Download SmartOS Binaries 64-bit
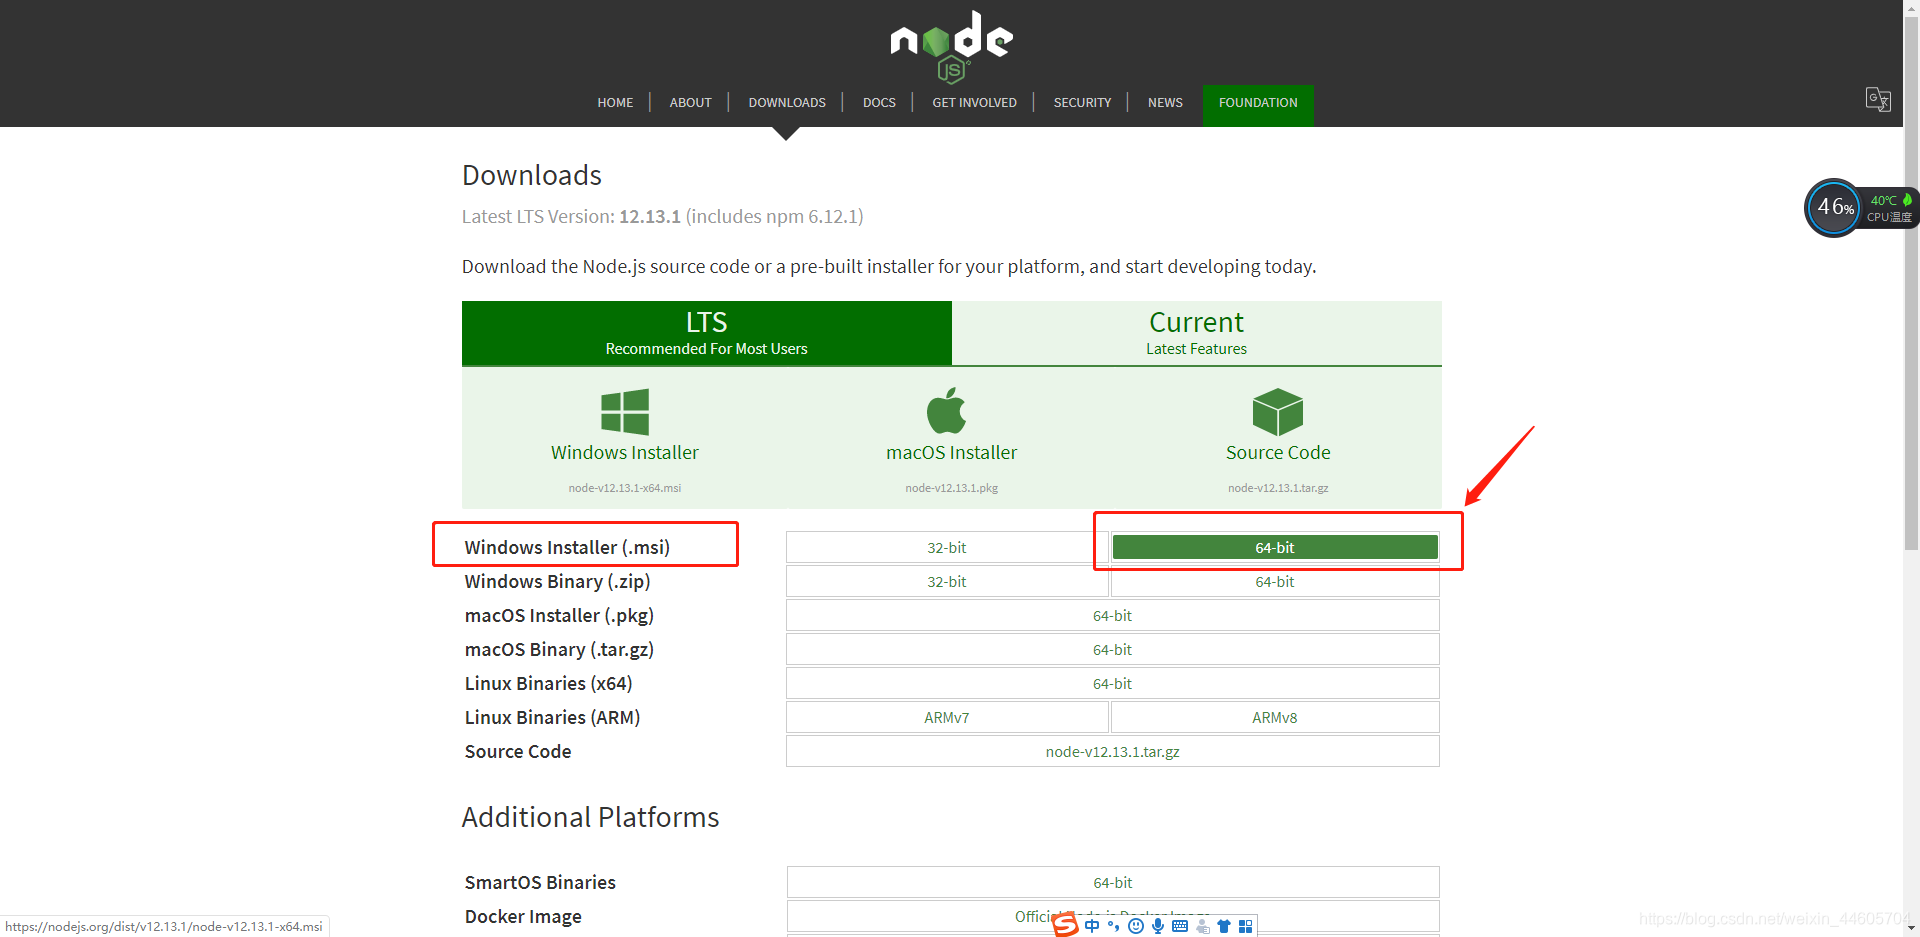Viewport: 1920px width, 937px height. point(1112,882)
